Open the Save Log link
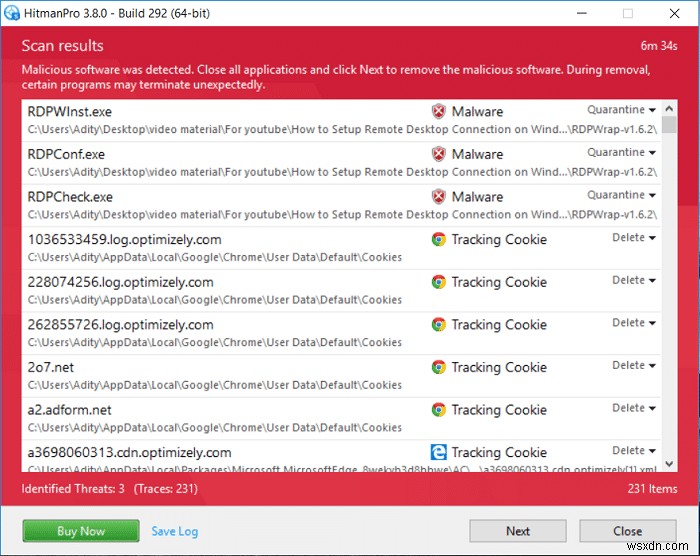700x556 pixels. pyautogui.click(x=175, y=531)
